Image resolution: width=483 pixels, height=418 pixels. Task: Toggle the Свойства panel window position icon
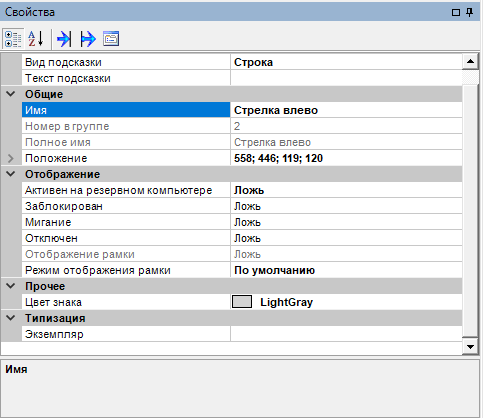coord(456,12)
